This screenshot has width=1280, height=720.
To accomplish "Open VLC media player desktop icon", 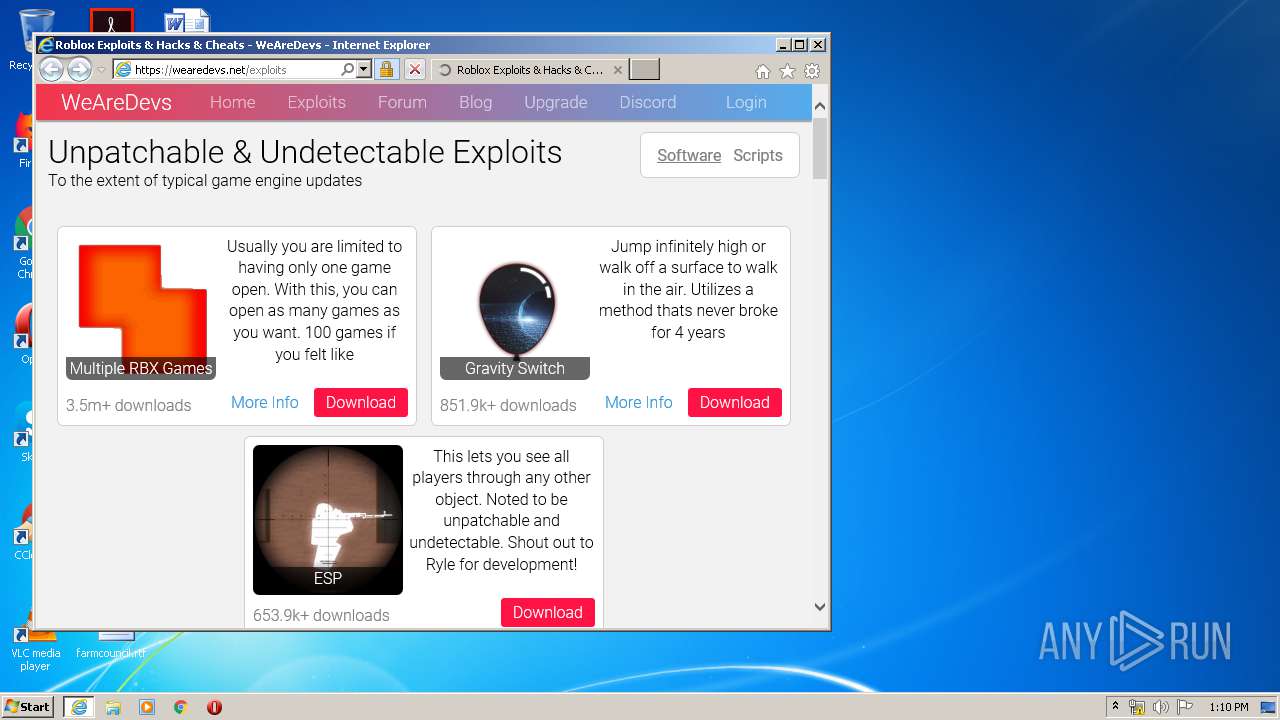I will (x=35, y=648).
